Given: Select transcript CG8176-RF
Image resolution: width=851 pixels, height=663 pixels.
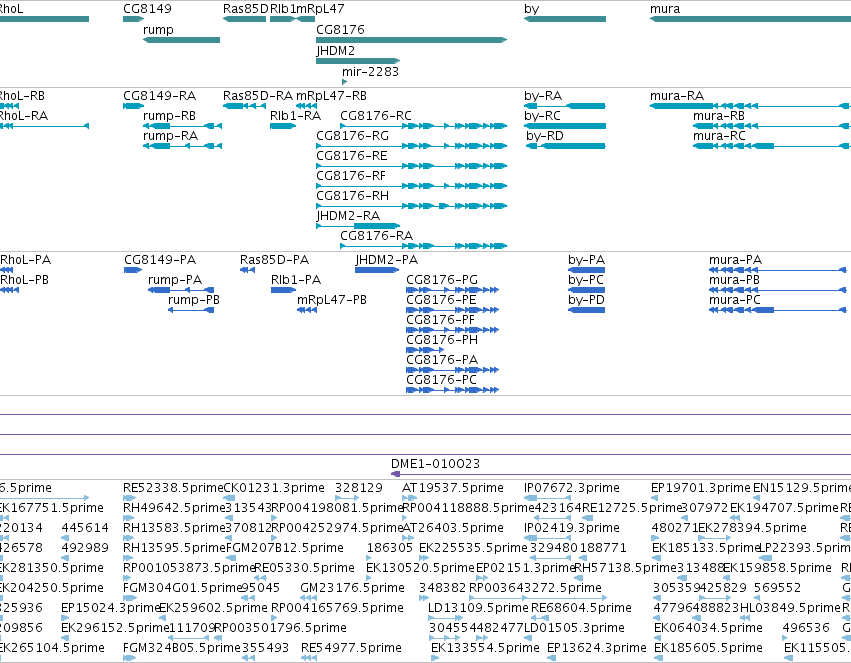Looking at the screenshot, I should coord(411,186).
